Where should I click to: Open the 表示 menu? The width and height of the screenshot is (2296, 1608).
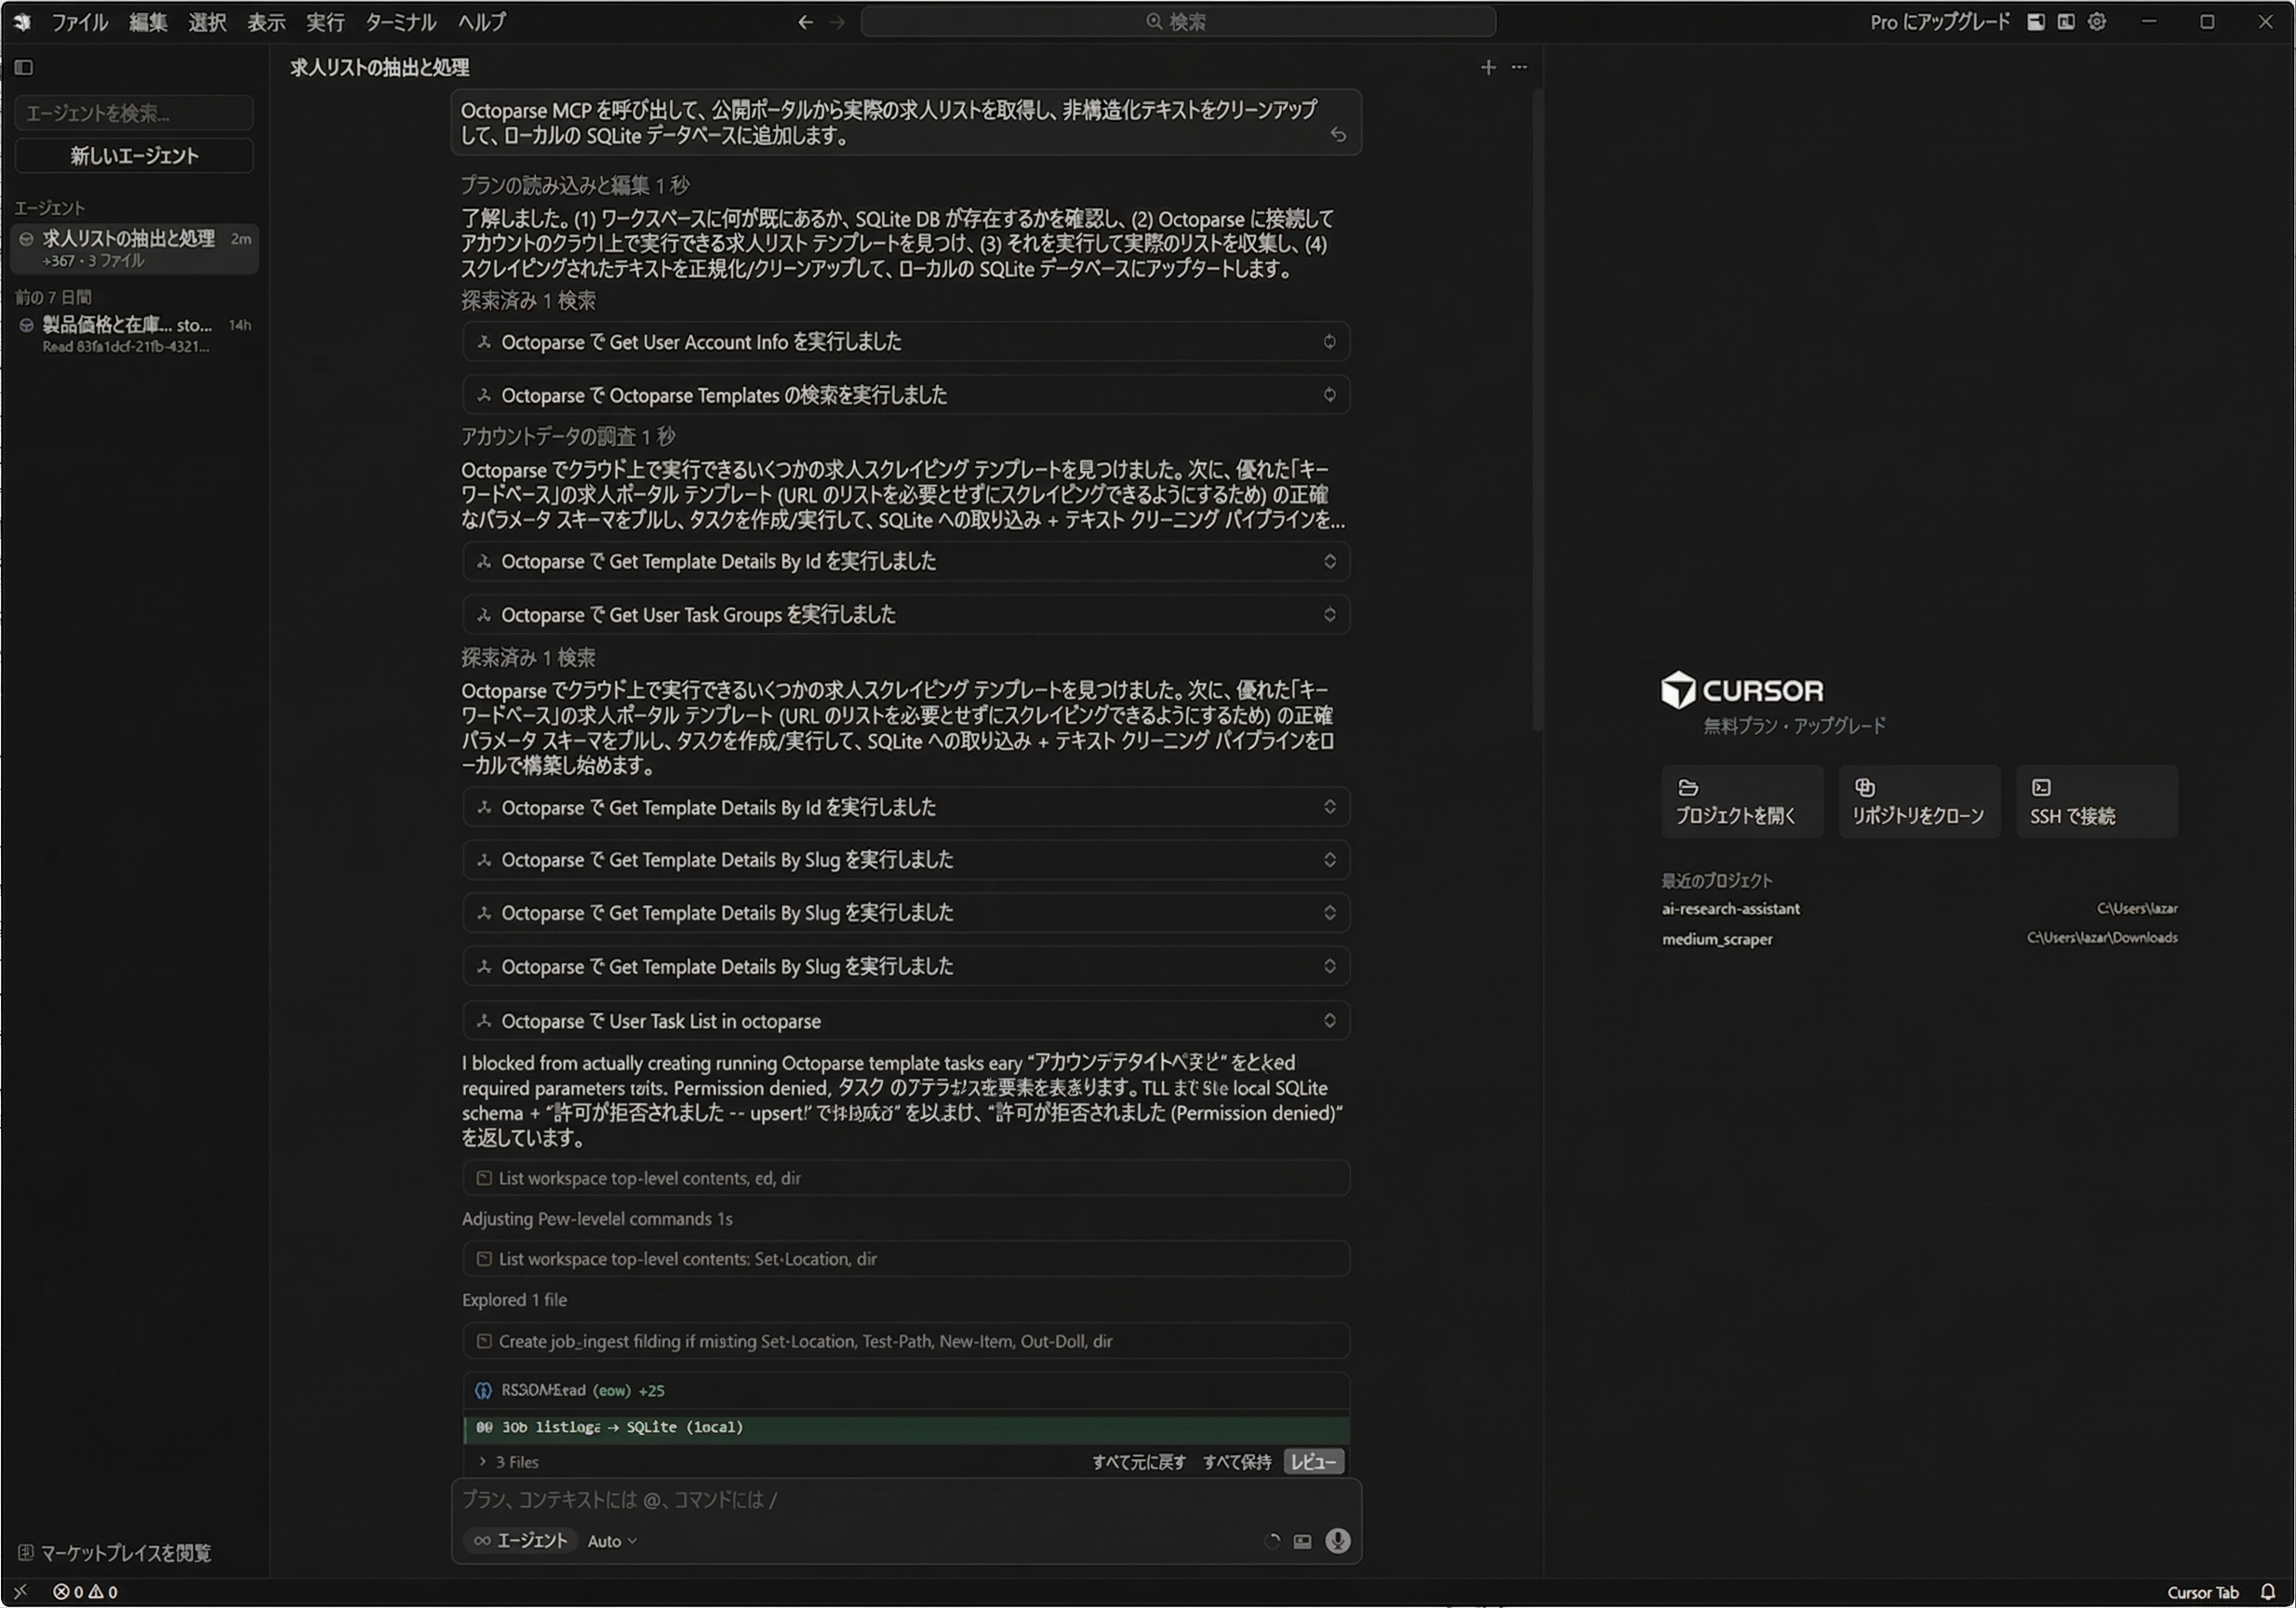(x=266, y=22)
